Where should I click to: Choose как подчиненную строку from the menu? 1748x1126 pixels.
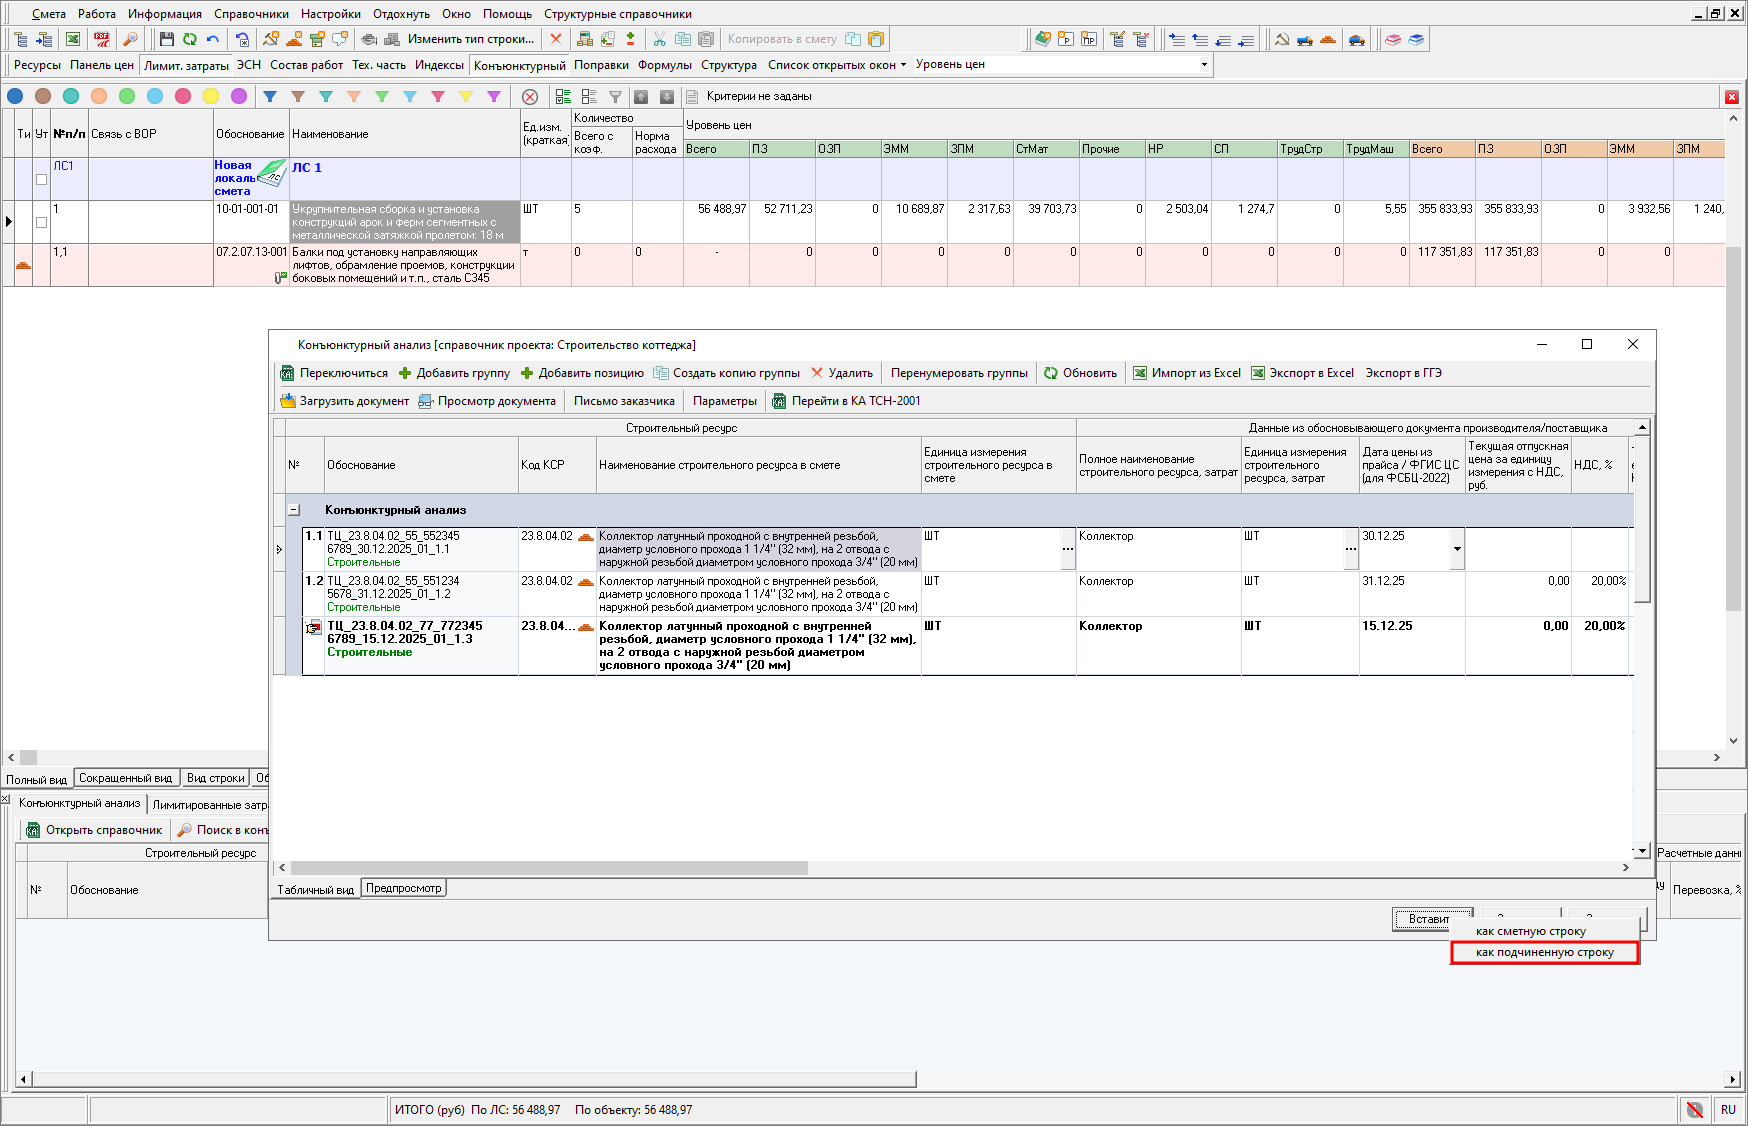click(1544, 953)
